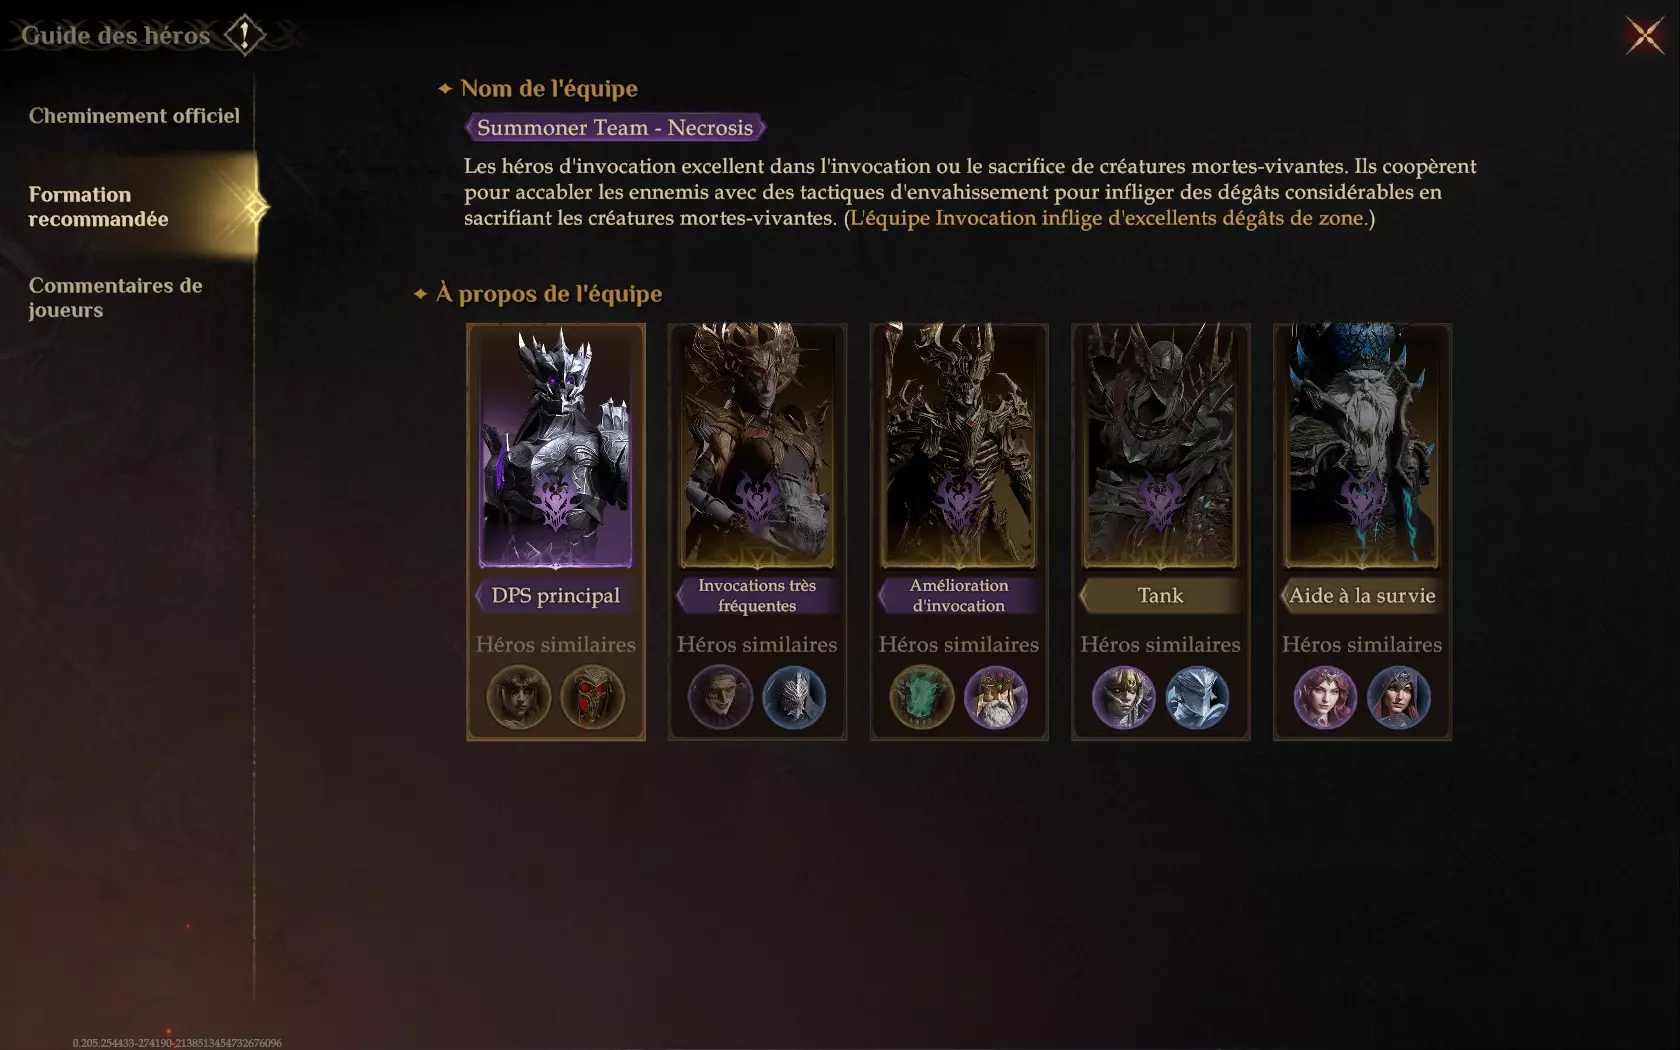This screenshot has width=1680, height=1050.
Task: Click gold-helmeted similar hero under Tank
Action: coord(1123,697)
